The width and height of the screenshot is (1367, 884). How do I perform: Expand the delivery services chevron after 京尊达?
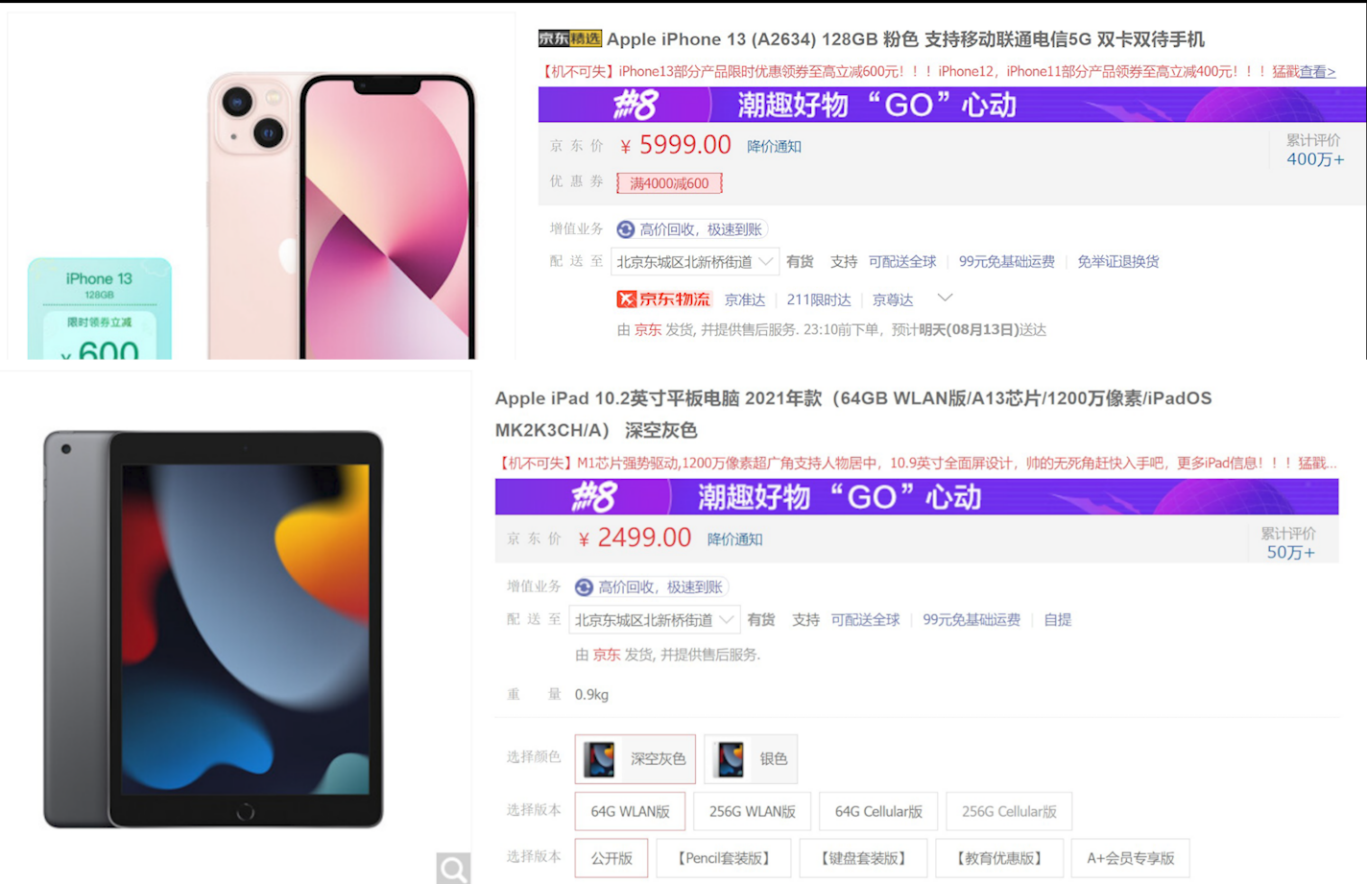click(x=944, y=298)
